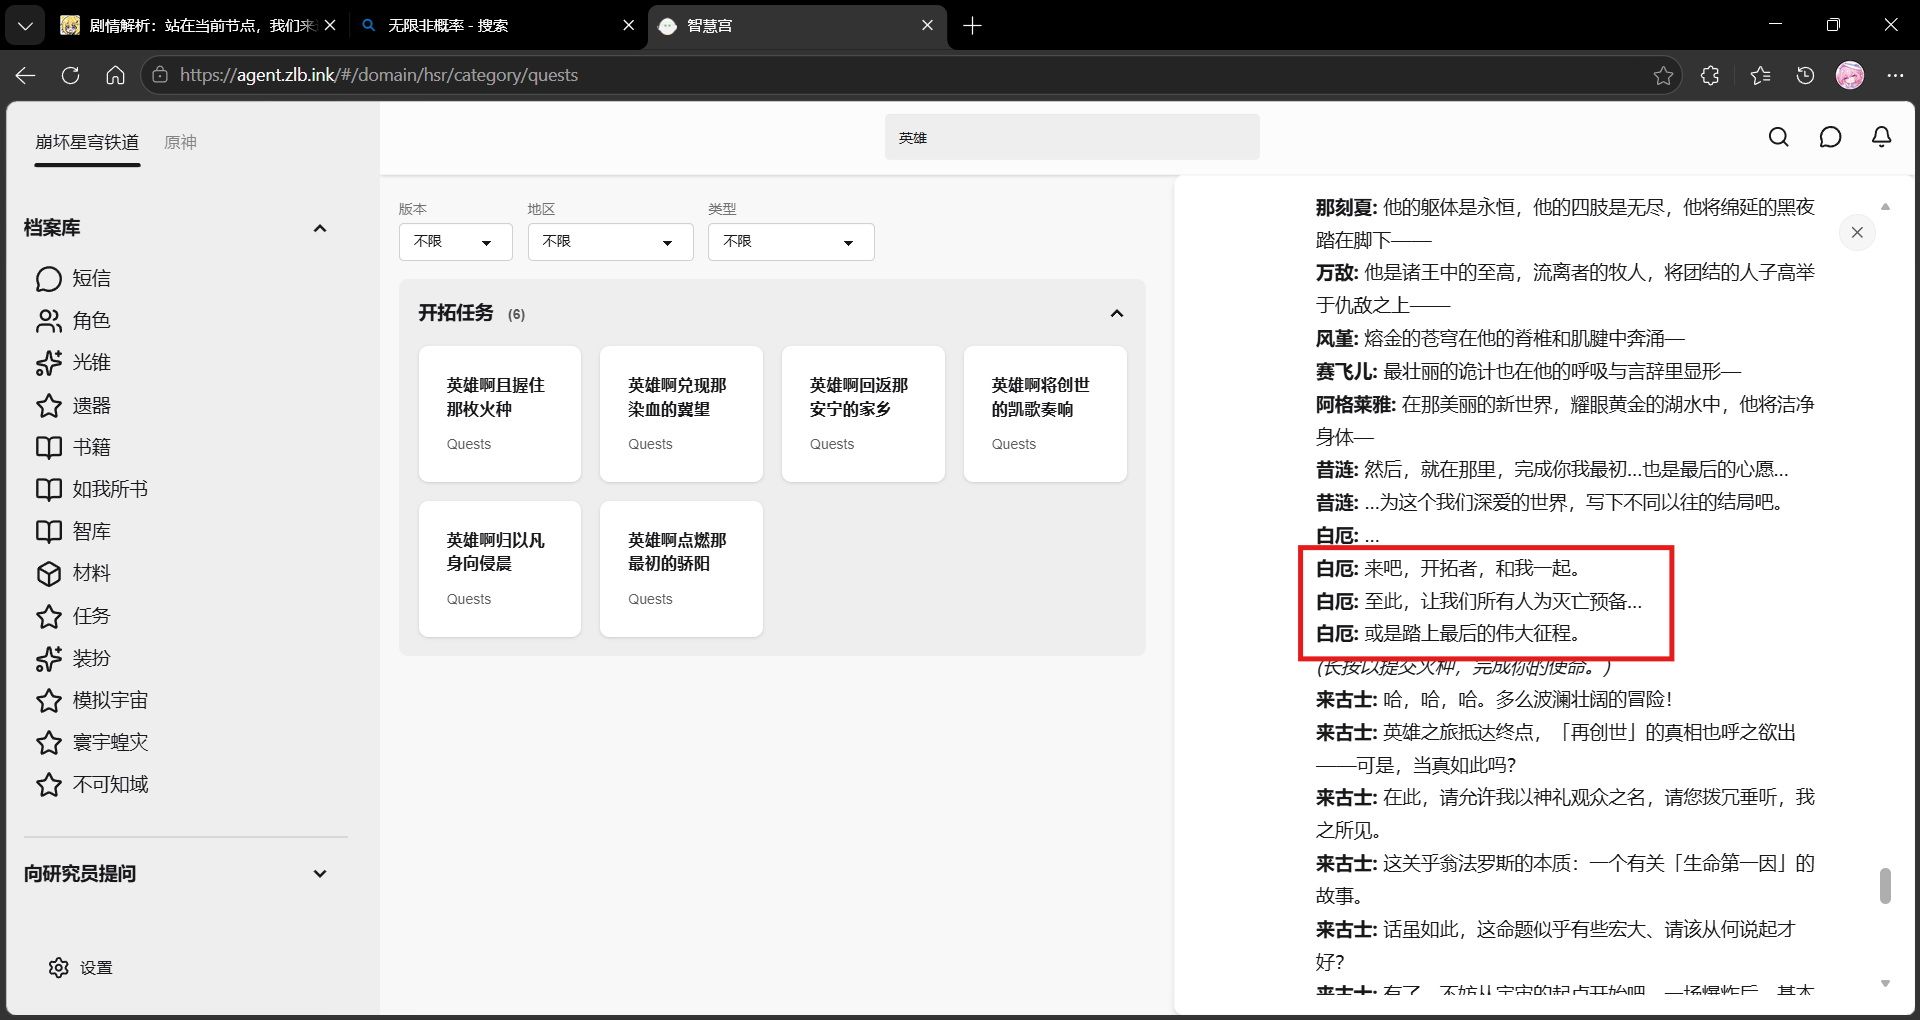Open the 书籍 book icon
The width and height of the screenshot is (1920, 1020).
tap(49, 448)
